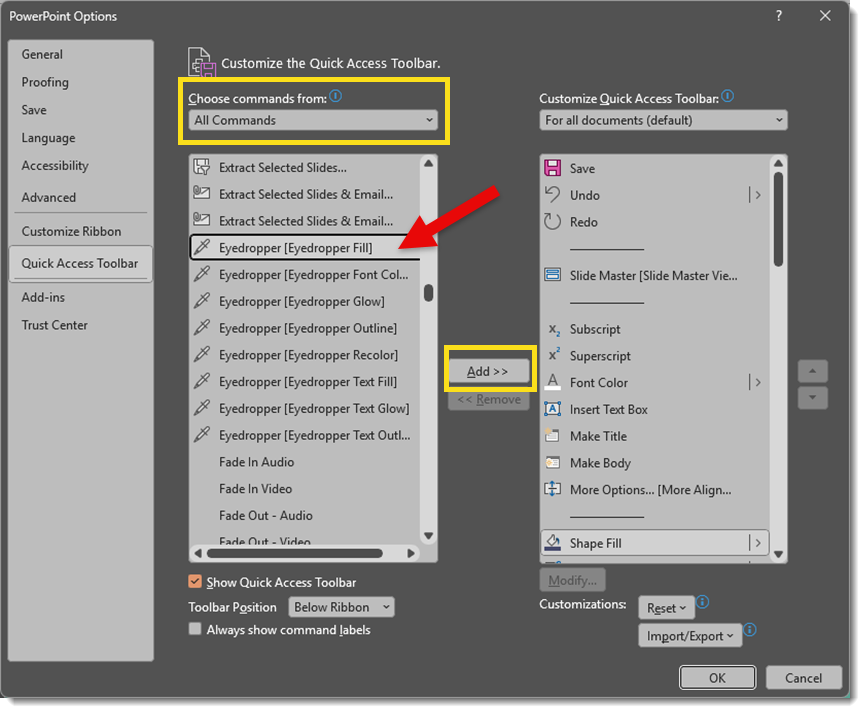Uncheck Show Quick Access Toolbar checkbox

coord(195,581)
